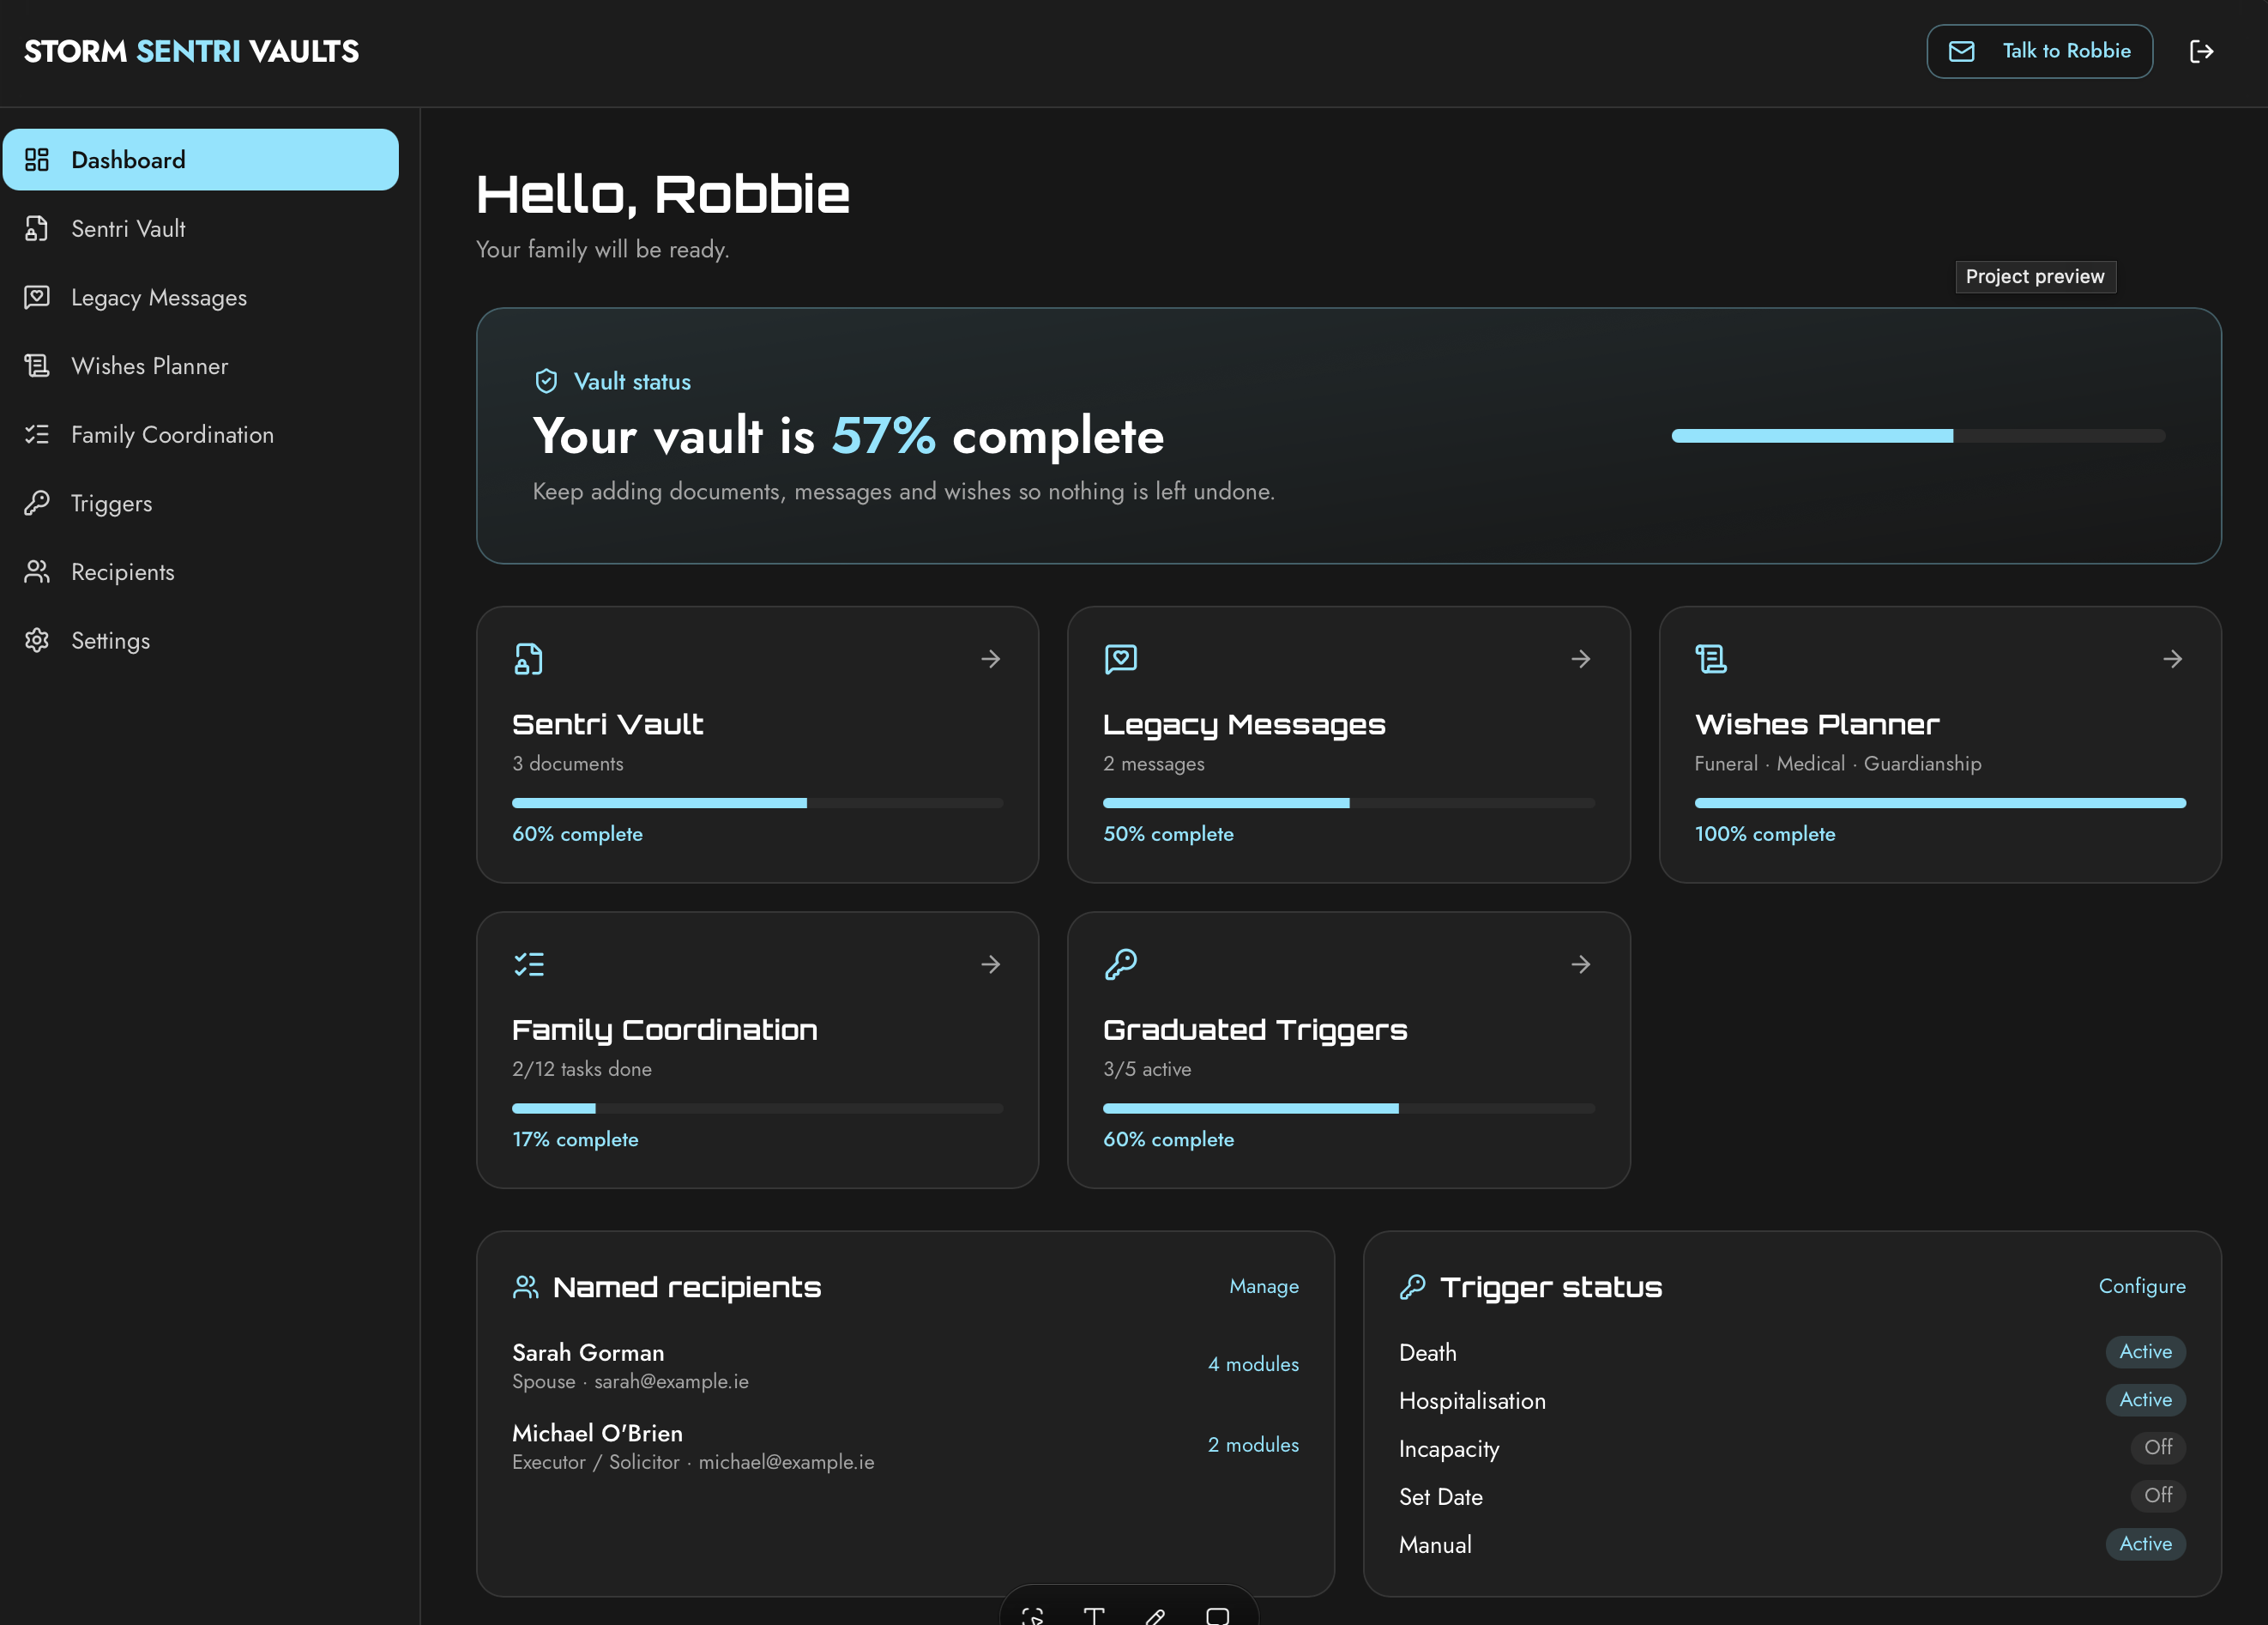Image resolution: width=2268 pixels, height=1625 pixels.
Task: Click the 'Hospitalisation' trigger label
Action: click(1472, 1401)
